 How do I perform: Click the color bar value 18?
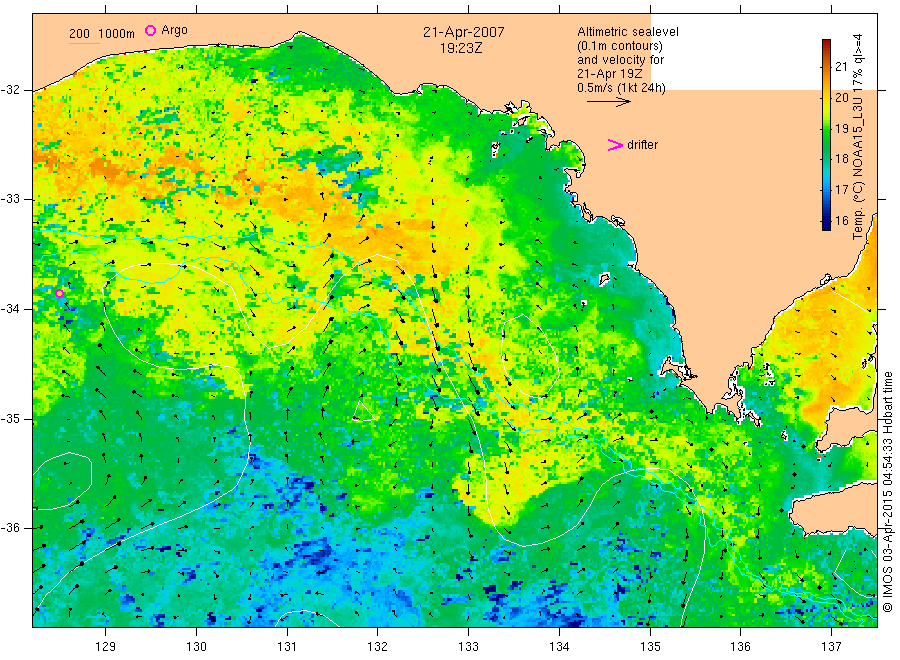click(x=841, y=159)
